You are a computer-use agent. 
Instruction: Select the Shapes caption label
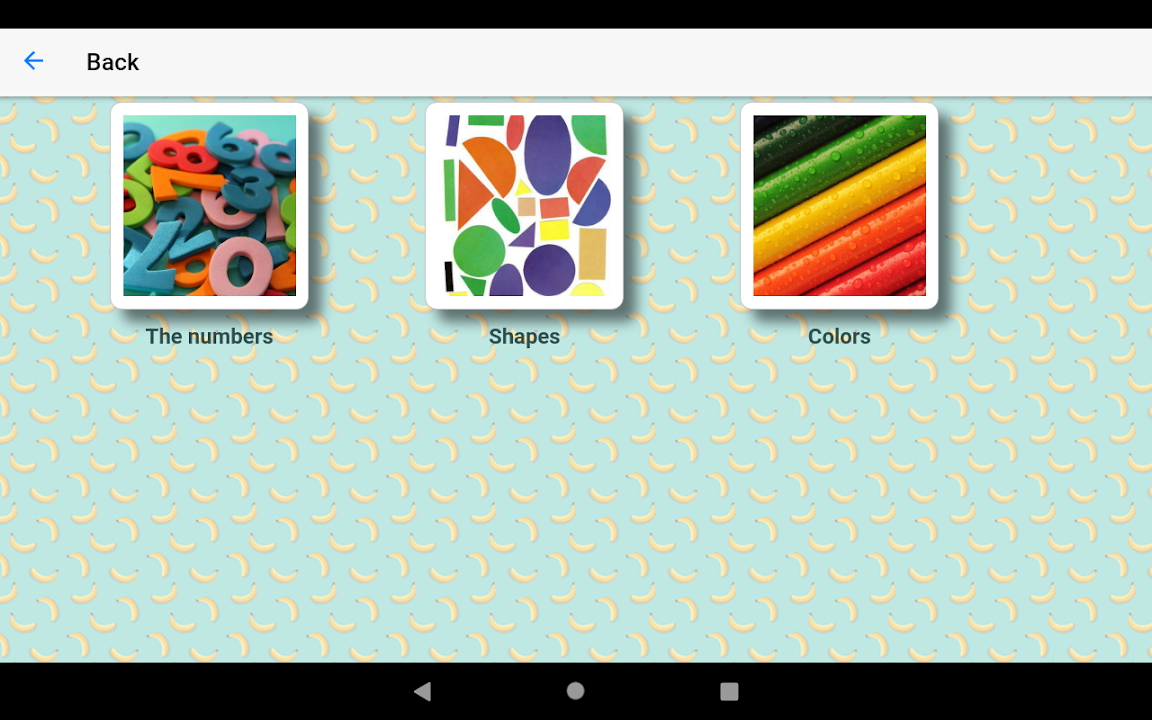point(525,336)
